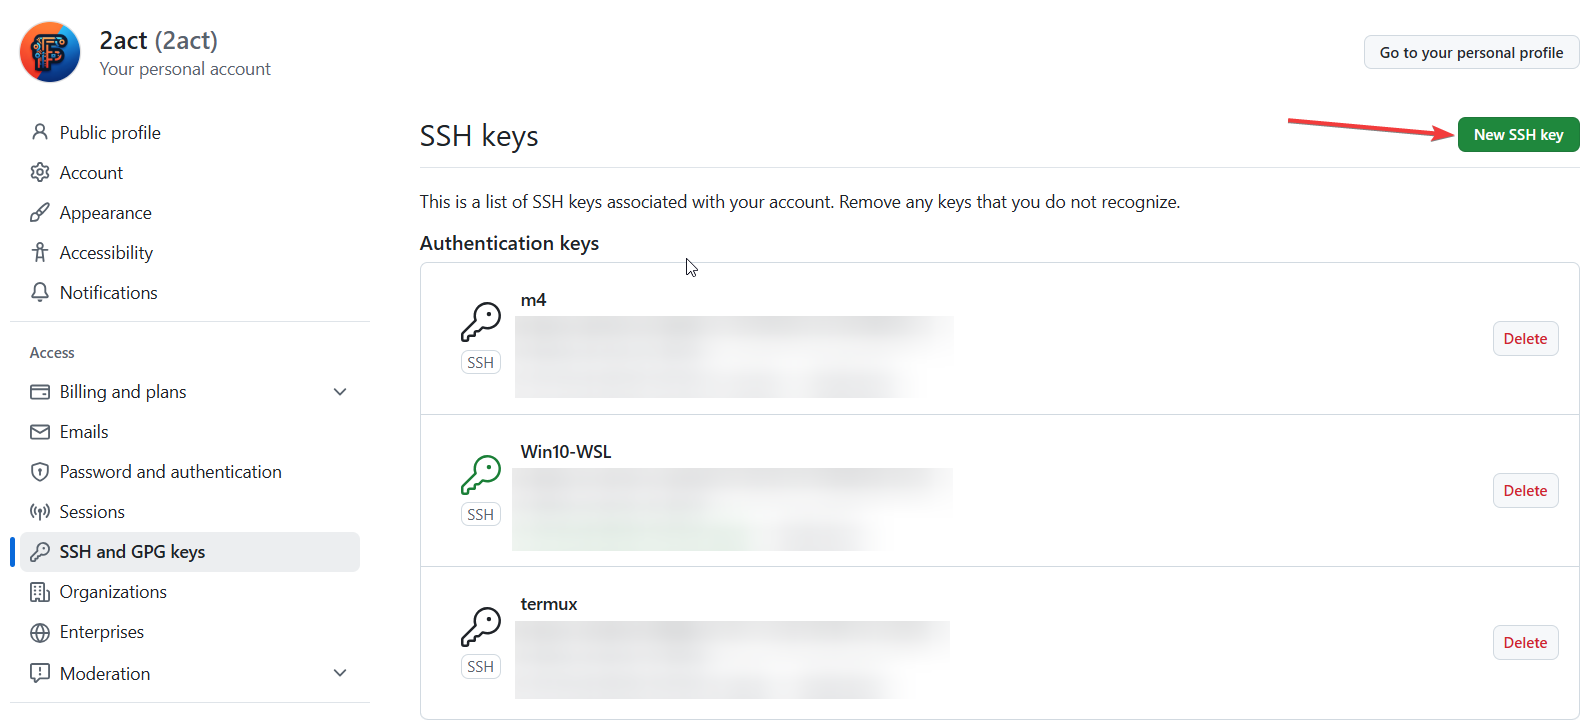Expand the Moderation section chevron
Viewport: 1592px width, 725px height.
[340, 673]
